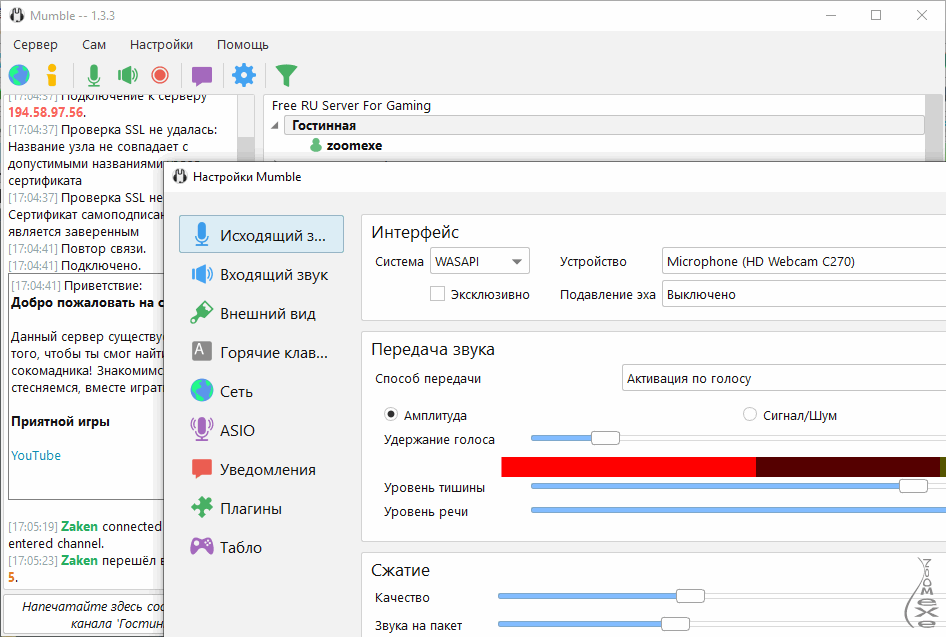
Task: Open the Табло settings page
Action: coord(261,547)
